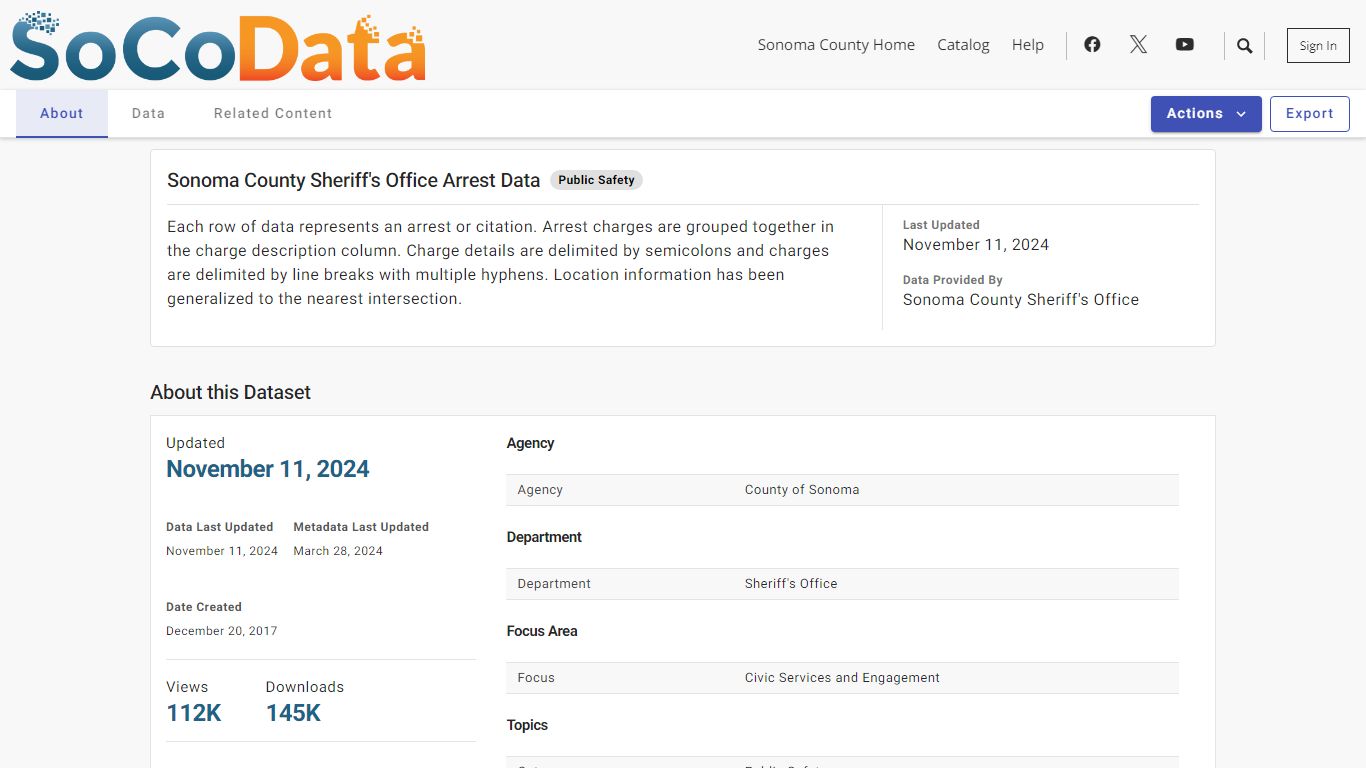Click the large 'November 11, 2024' updated date
The width and height of the screenshot is (1366, 768).
pyautogui.click(x=268, y=469)
